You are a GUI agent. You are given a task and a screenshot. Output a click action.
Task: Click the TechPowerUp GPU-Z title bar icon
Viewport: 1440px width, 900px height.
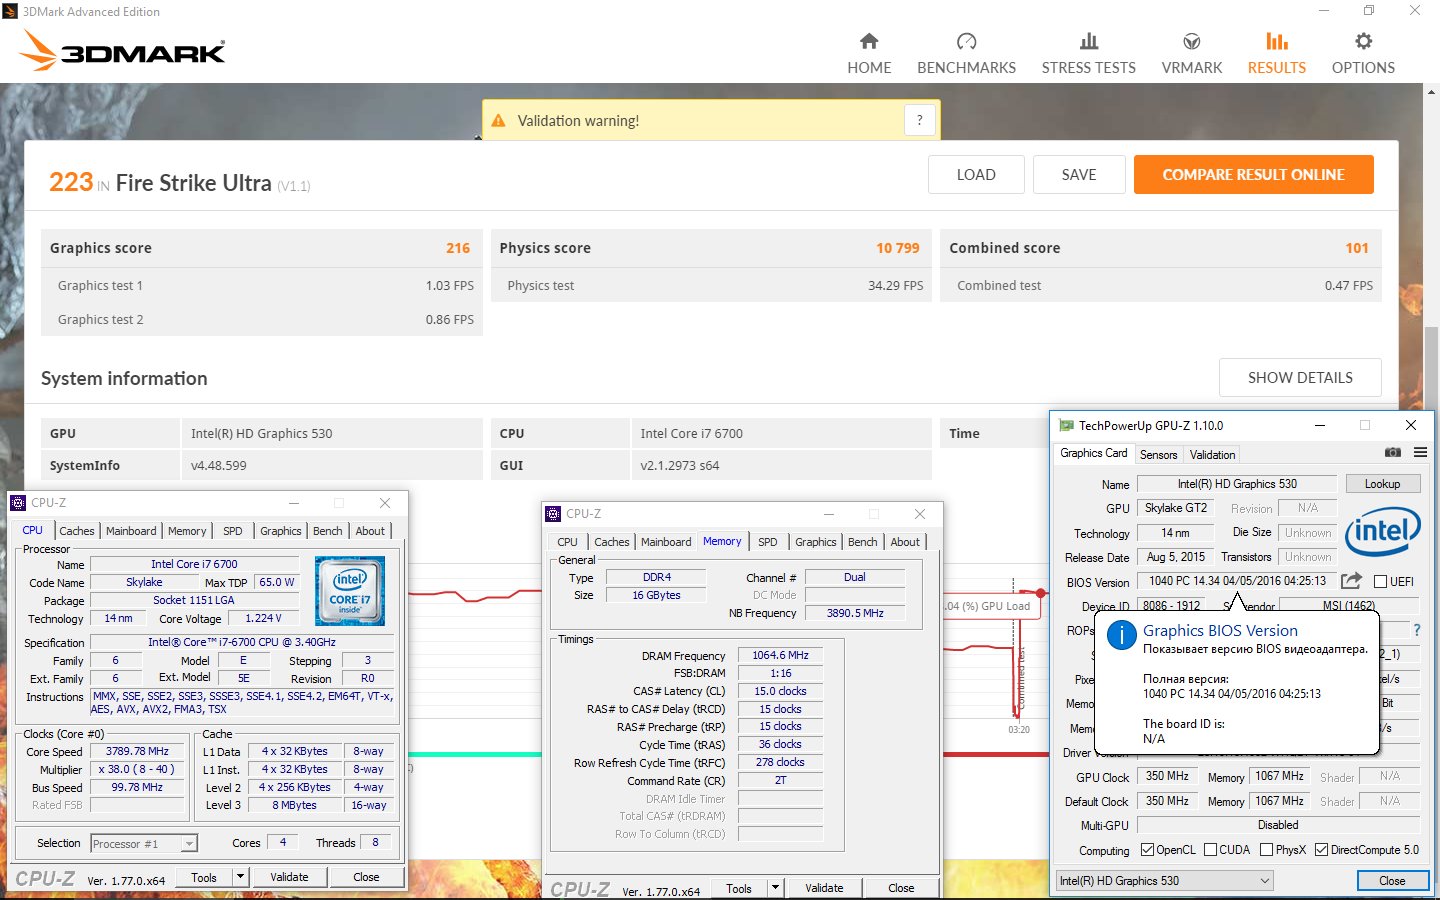tap(1066, 425)
